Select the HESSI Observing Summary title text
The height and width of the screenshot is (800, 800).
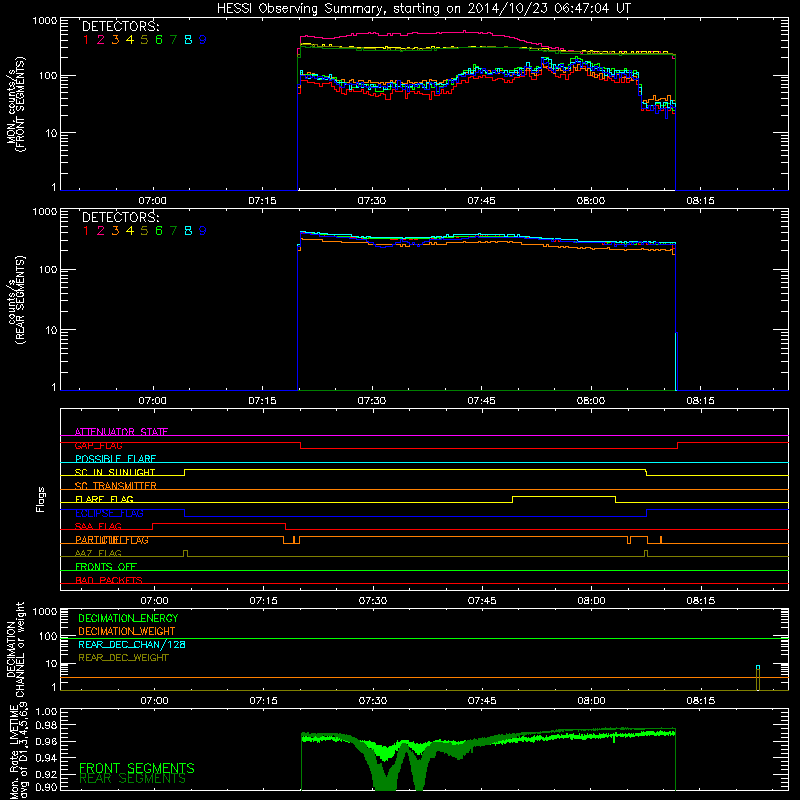tap(423, 9)
